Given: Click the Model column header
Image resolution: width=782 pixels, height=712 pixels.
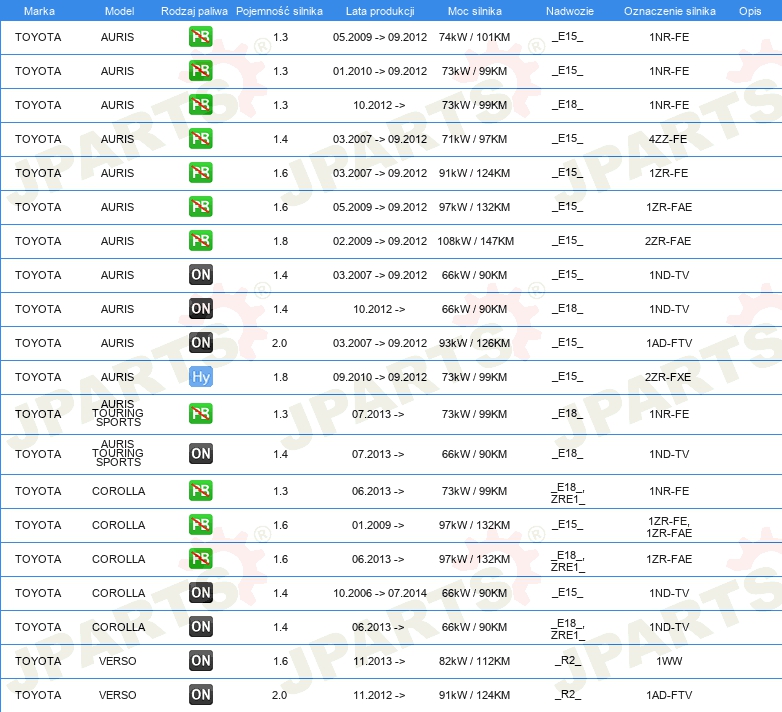Looking at the screenshot, I should click(119, 11).
